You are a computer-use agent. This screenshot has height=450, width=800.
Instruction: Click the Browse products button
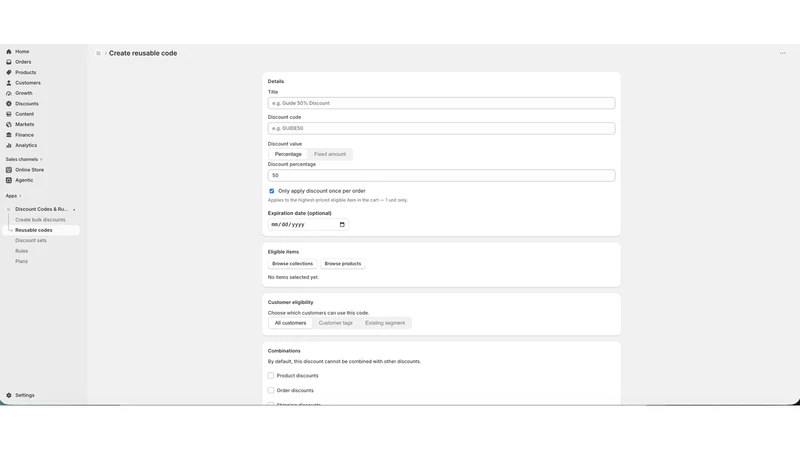coord(343,264)
